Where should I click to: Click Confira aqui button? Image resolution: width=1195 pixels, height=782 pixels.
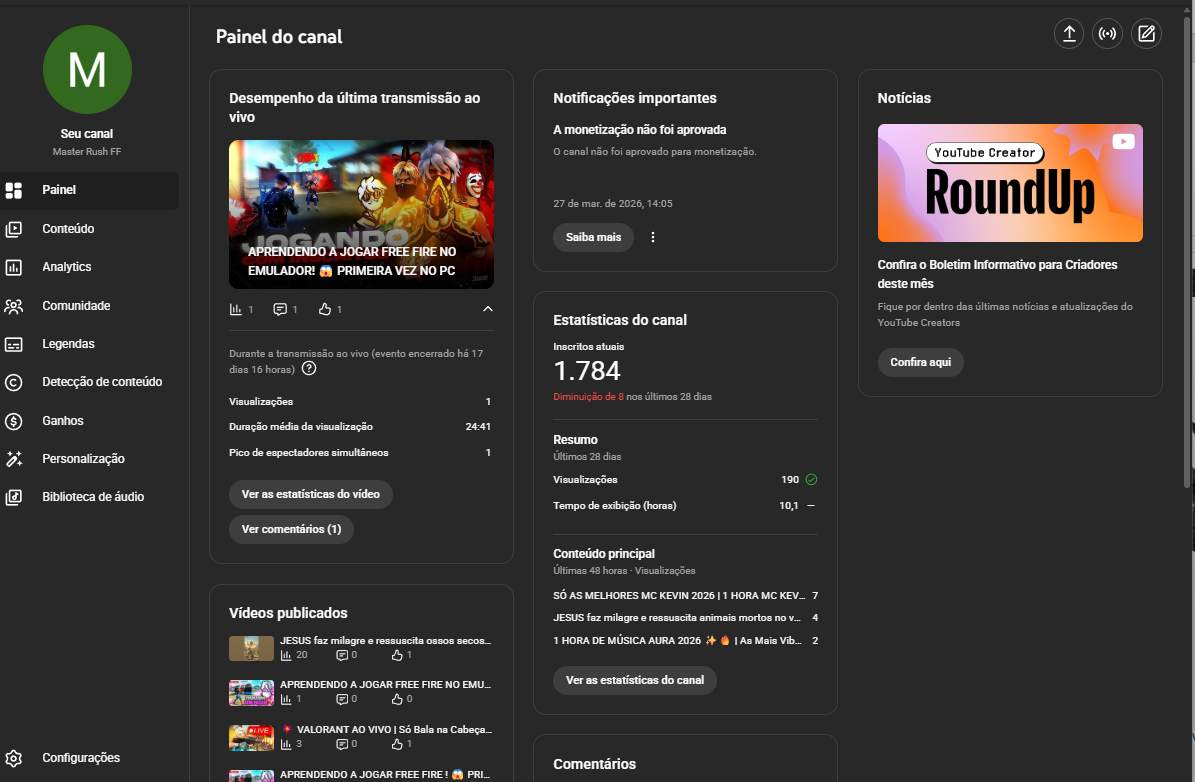tap(921, 362)
